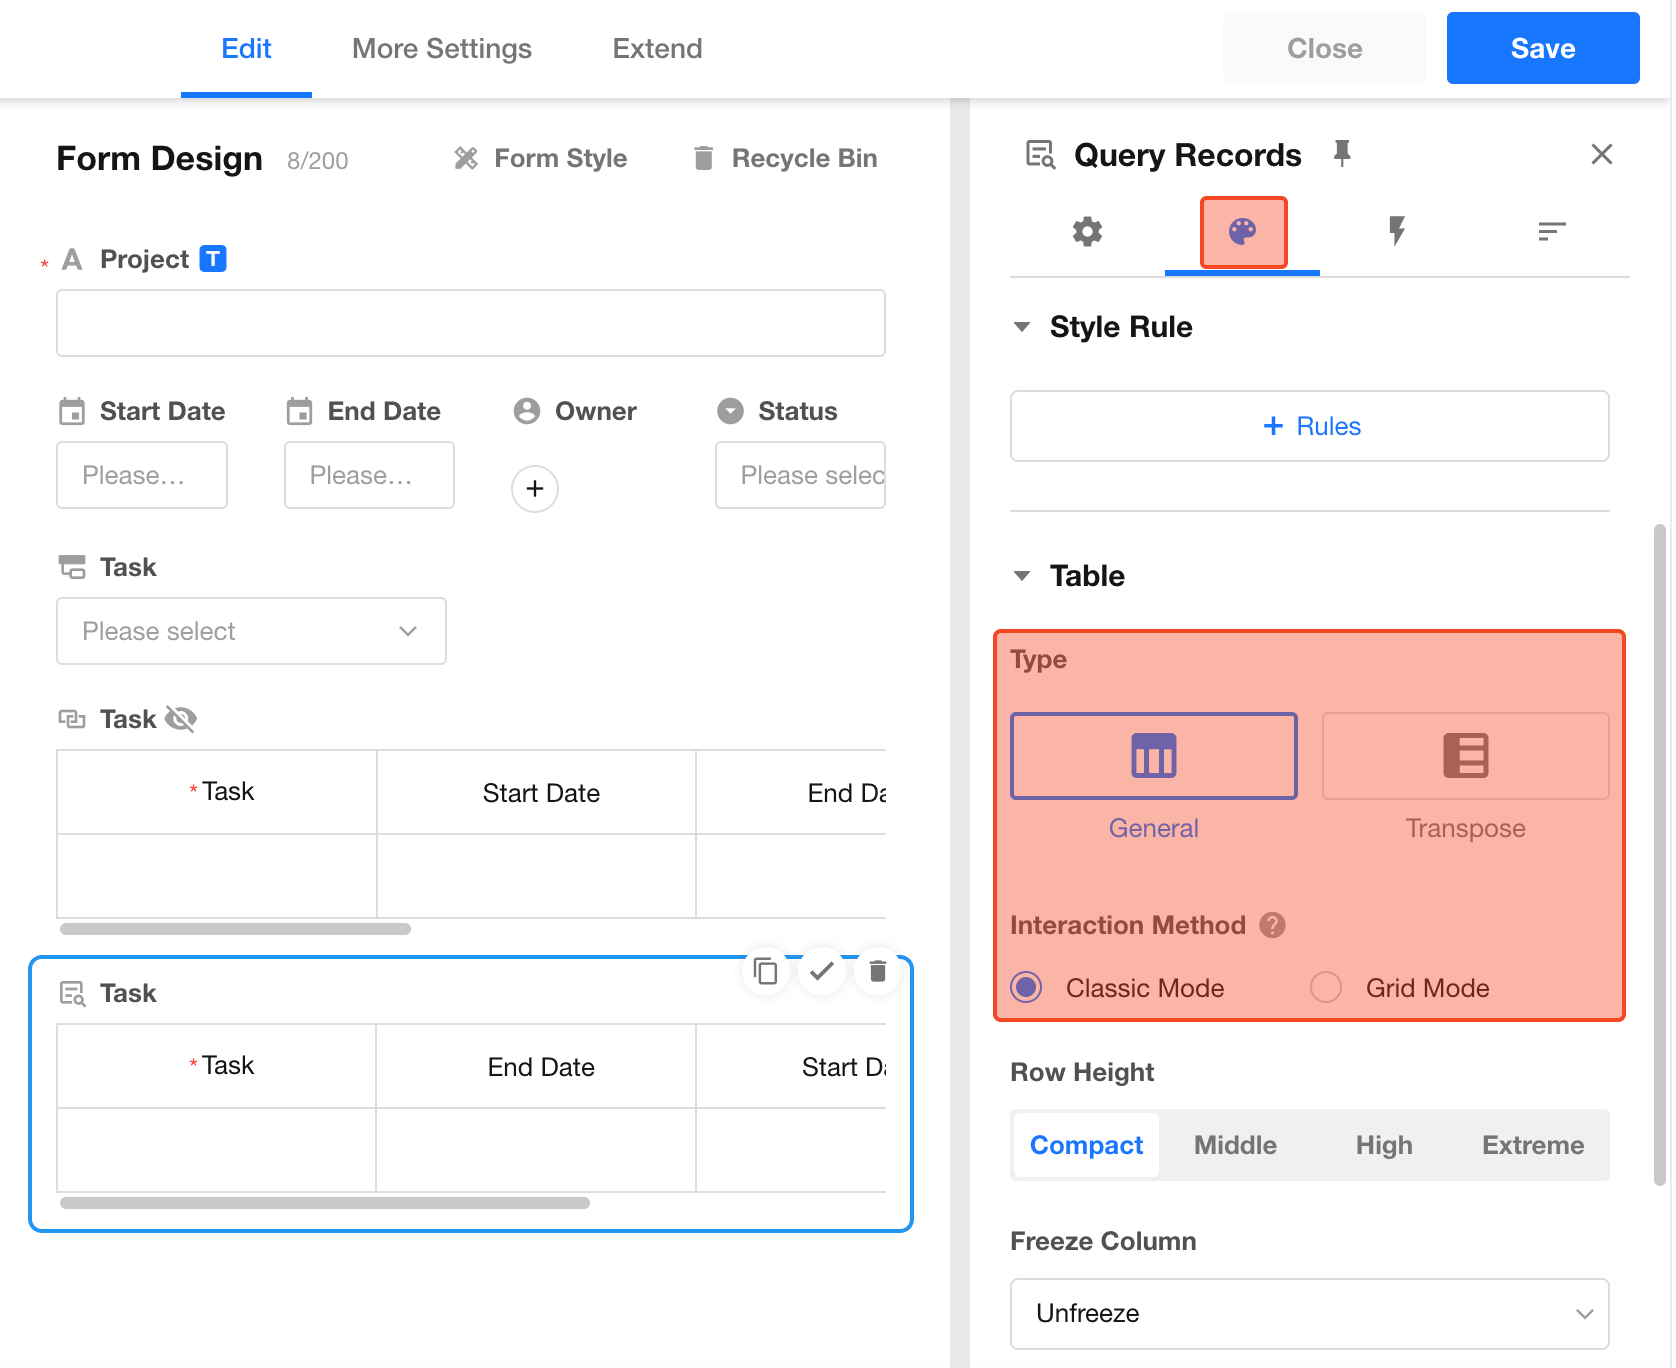Open the lightning bolt event tab

point(1397,232)
